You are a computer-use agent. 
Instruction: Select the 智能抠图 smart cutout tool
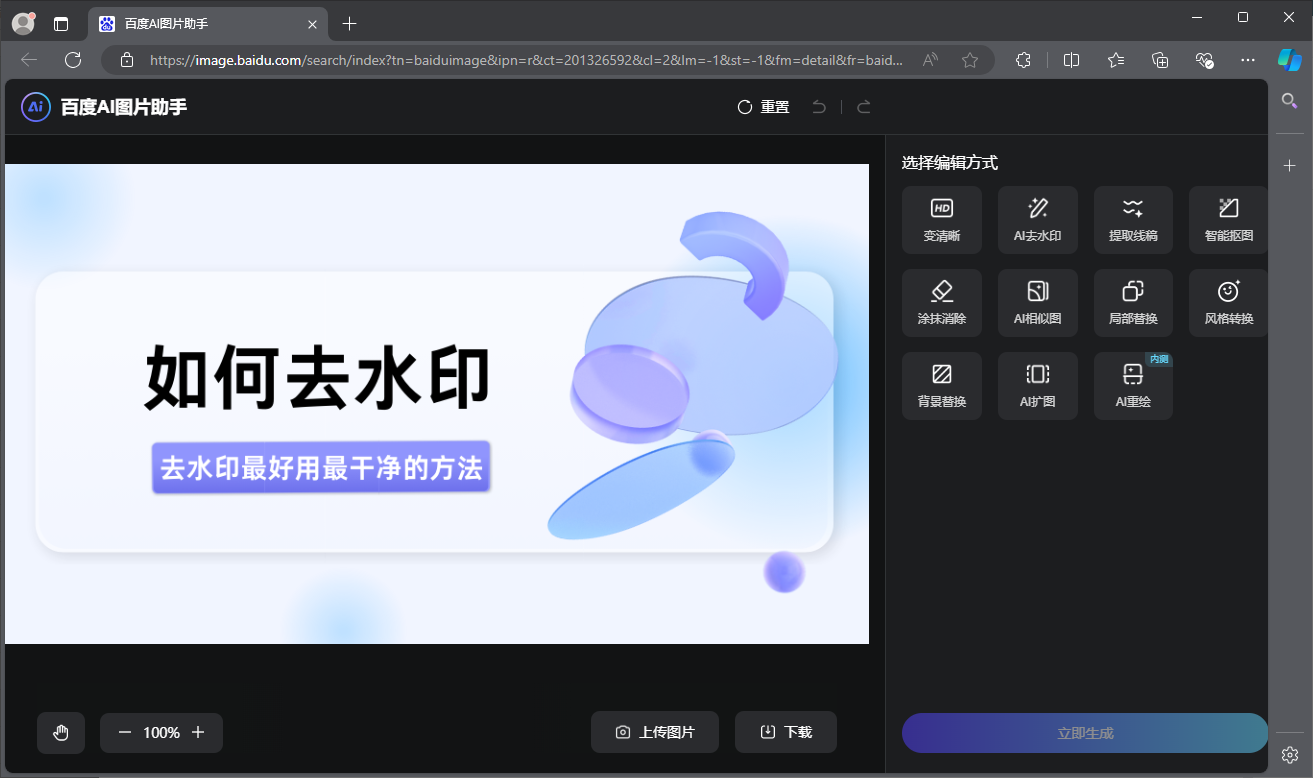pos(1227,219)
